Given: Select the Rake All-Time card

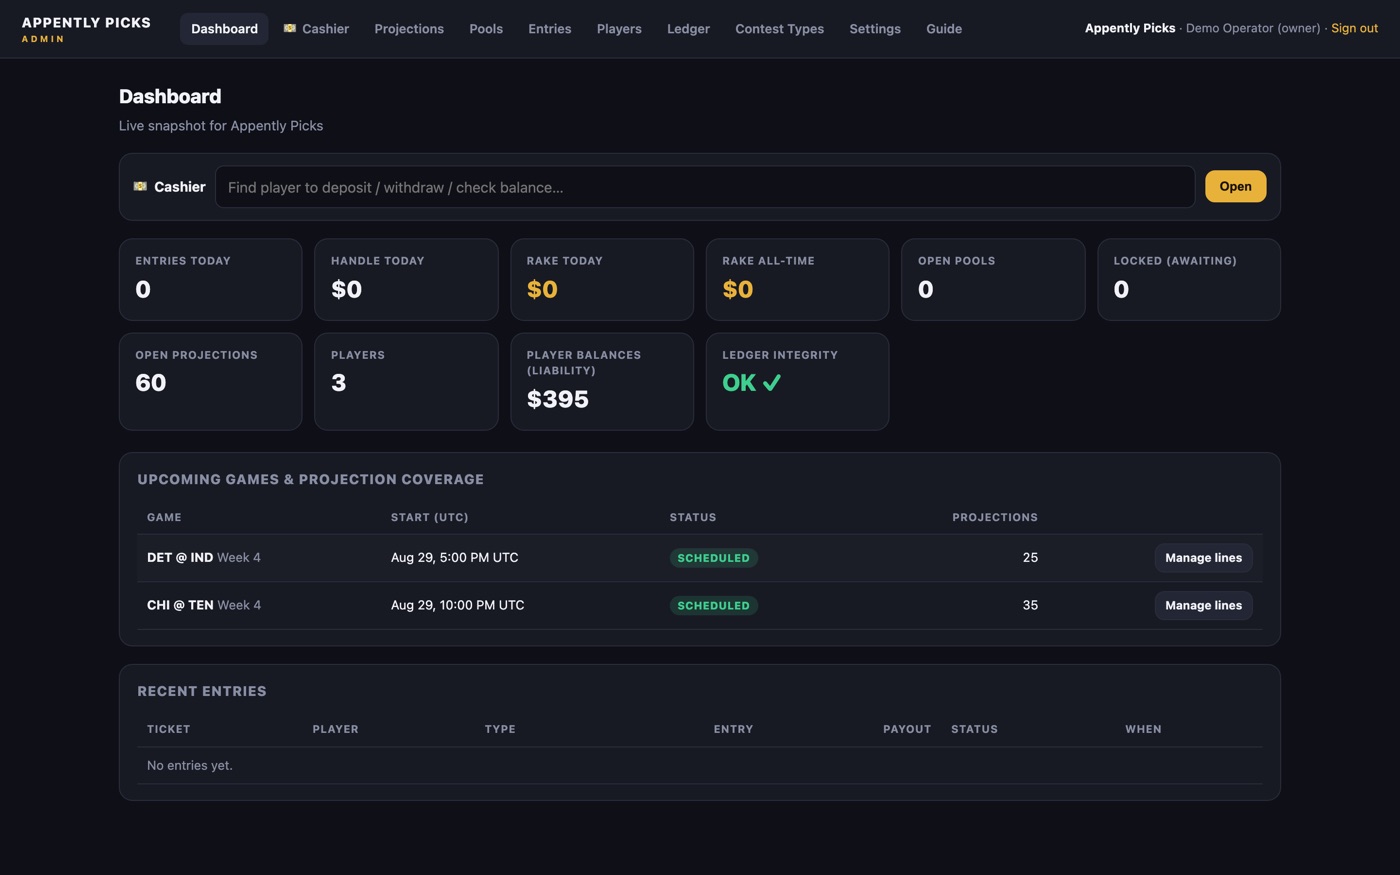Looking at the screenshot, I should click(797, 279).
